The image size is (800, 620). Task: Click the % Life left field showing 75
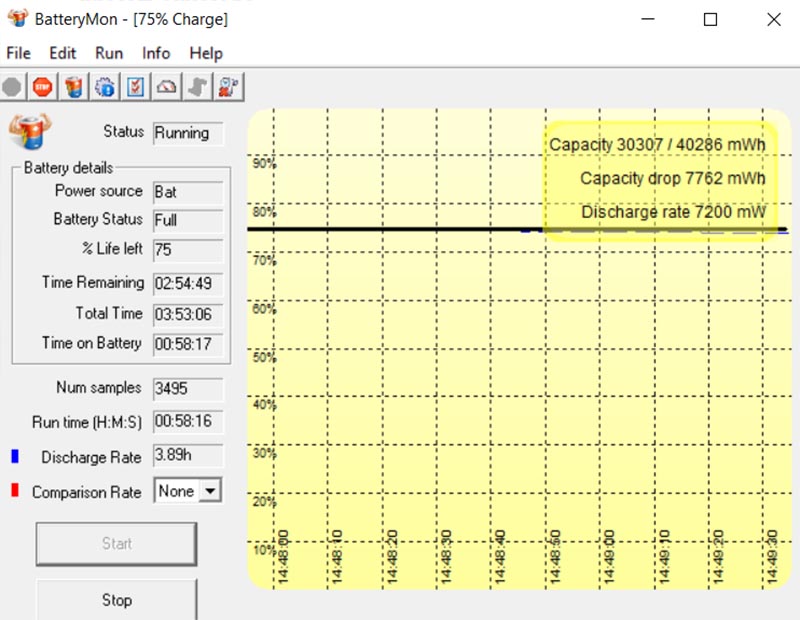[x=188, y=250]
